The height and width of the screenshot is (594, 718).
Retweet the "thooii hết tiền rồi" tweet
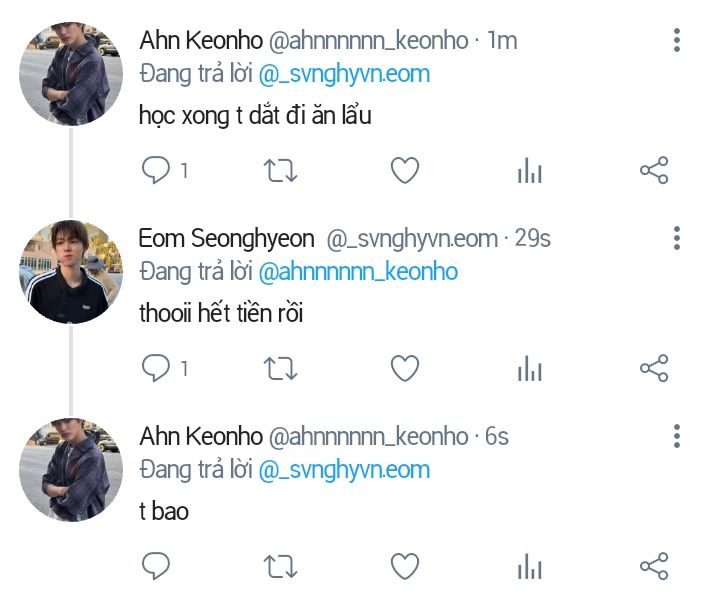pos(280,369)
